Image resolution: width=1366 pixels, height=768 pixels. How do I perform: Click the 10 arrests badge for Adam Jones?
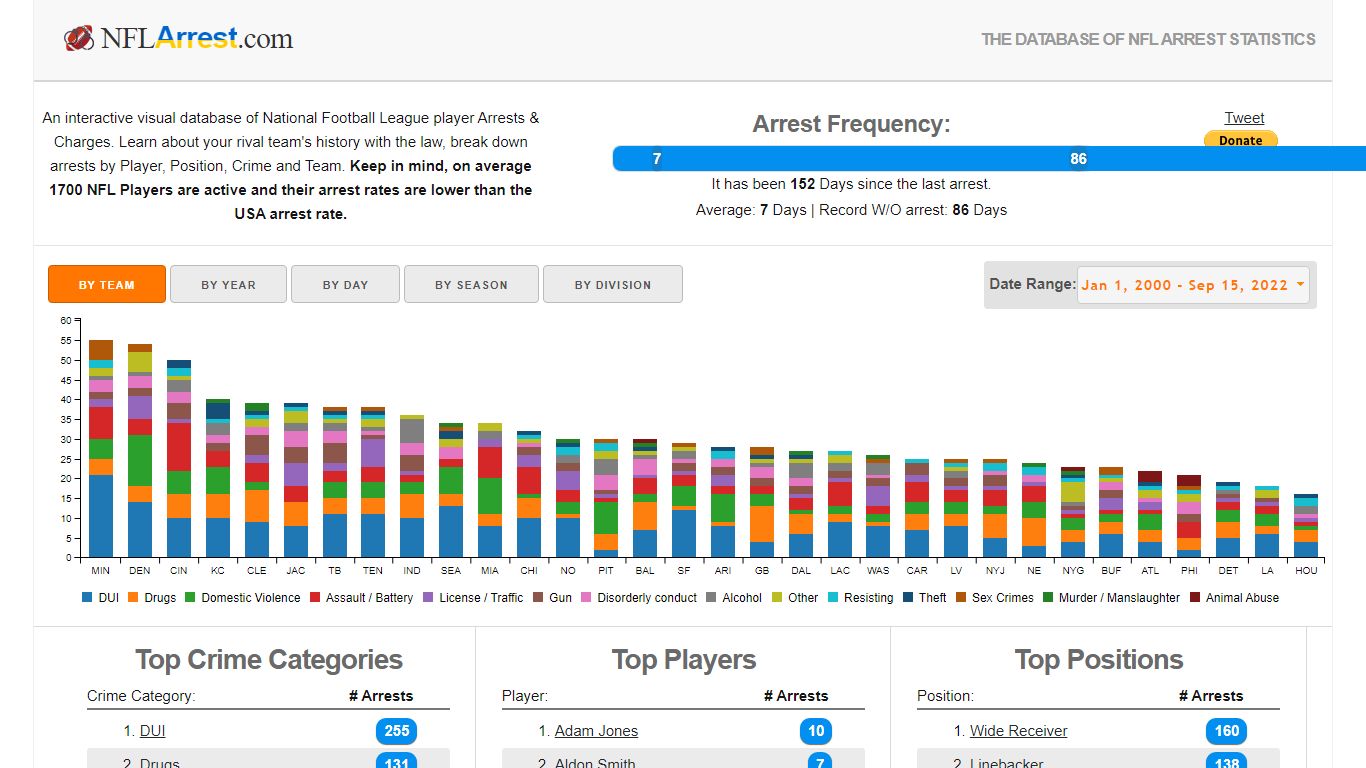[x=816, y=731]
